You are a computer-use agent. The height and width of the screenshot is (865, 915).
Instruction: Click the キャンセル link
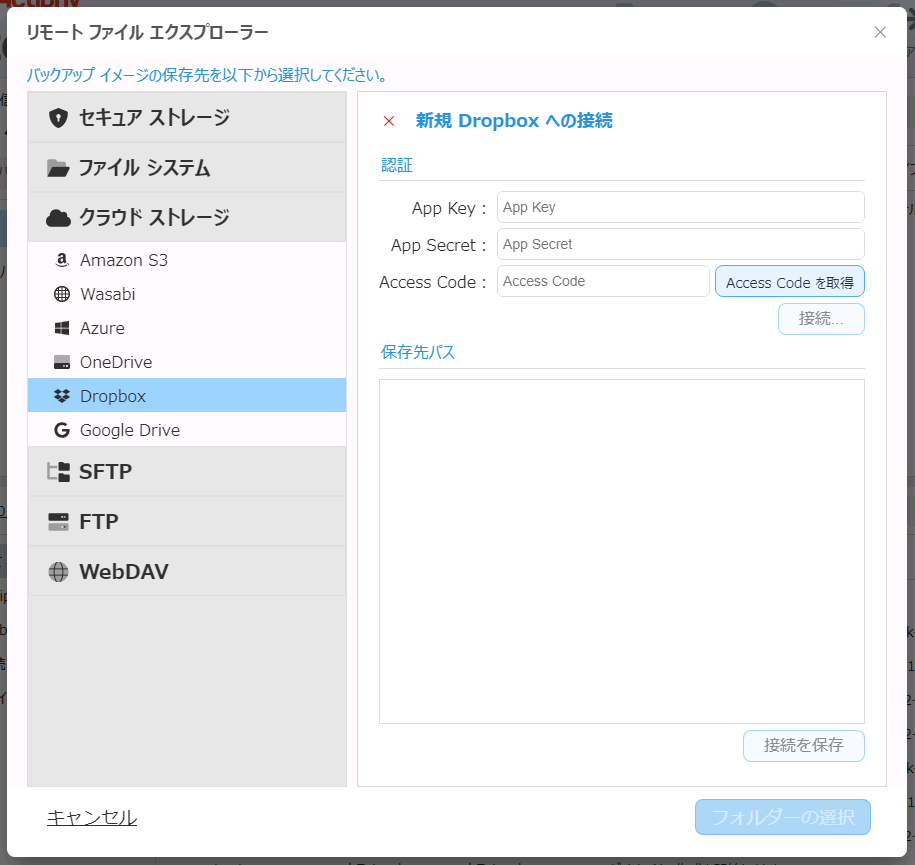coord(92,818)
